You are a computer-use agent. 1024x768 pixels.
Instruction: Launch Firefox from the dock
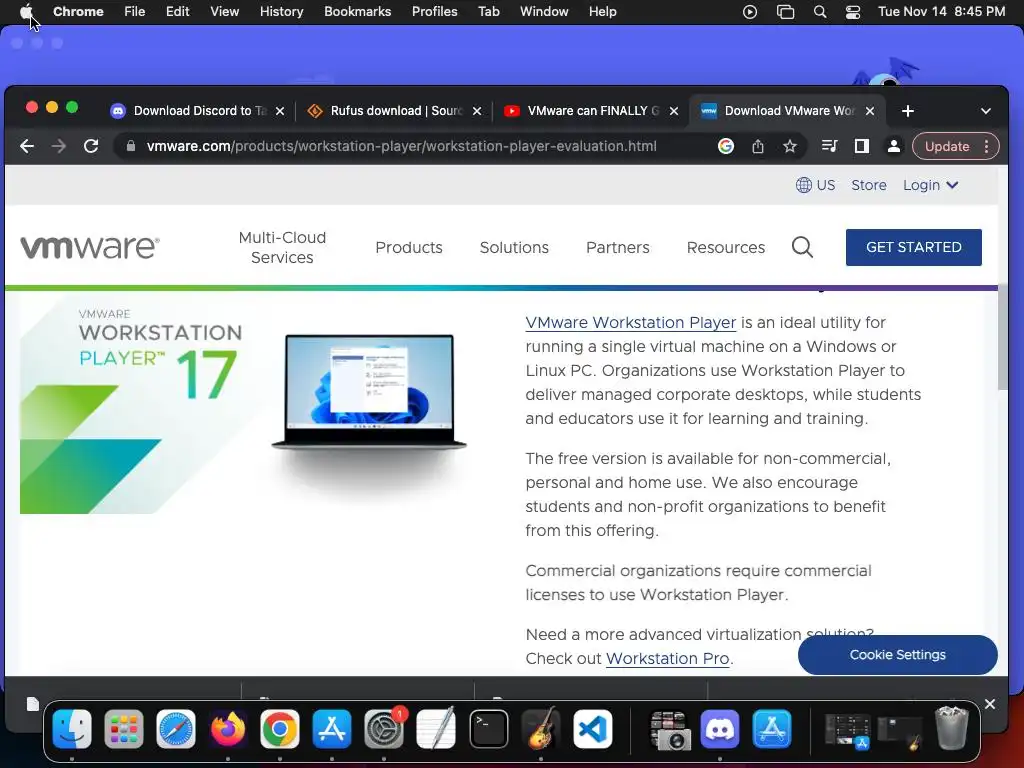click(228, 729)
